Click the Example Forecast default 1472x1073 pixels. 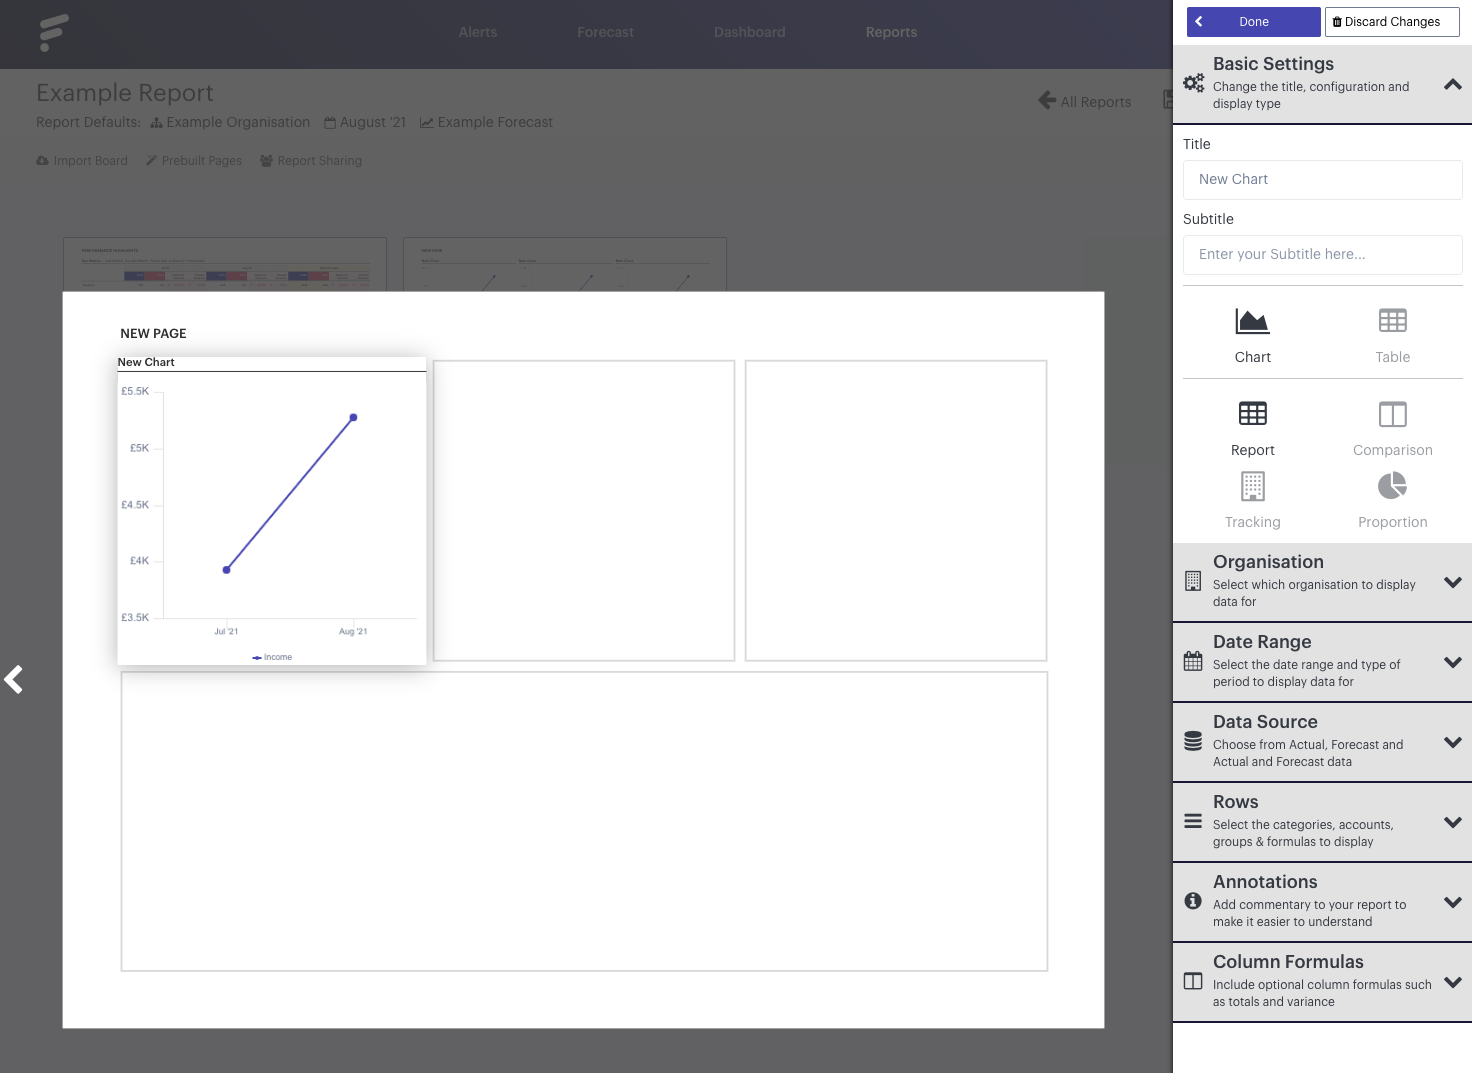click(x=486, y=122)
